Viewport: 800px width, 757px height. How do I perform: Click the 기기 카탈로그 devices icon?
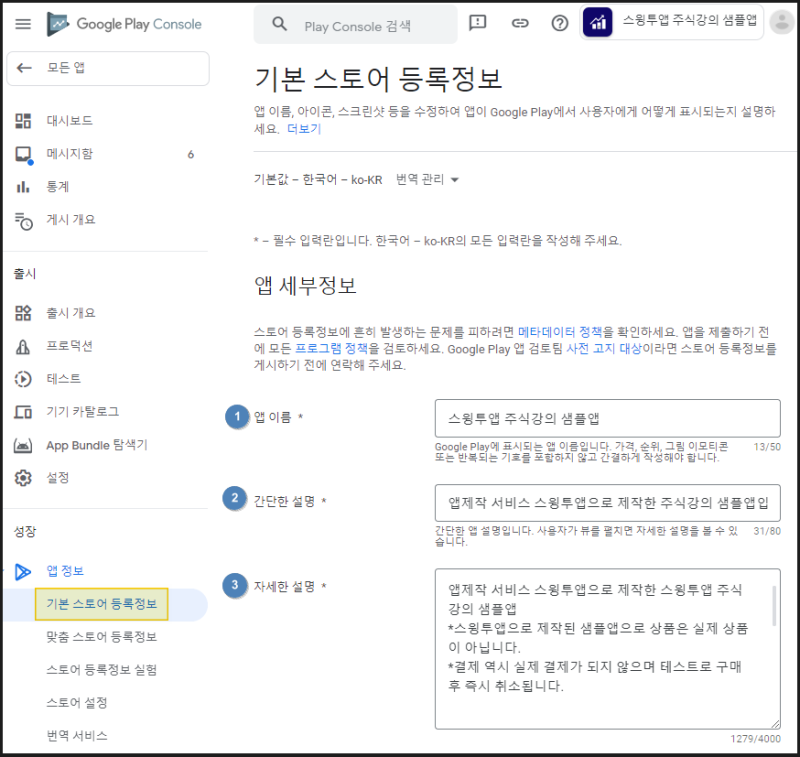coord(23,412)
